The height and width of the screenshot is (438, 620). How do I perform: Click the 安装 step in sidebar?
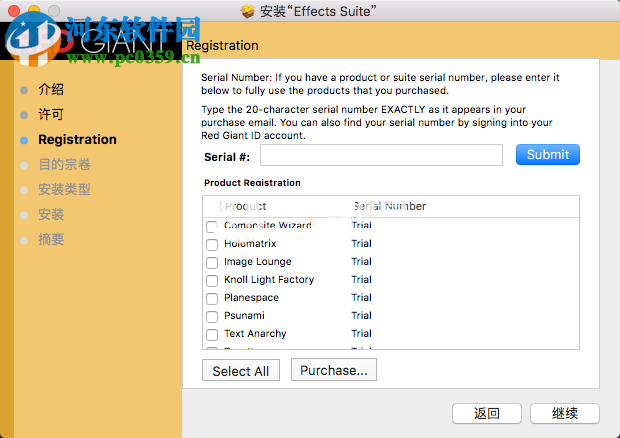pyautogui.click(x=51, y=215)
